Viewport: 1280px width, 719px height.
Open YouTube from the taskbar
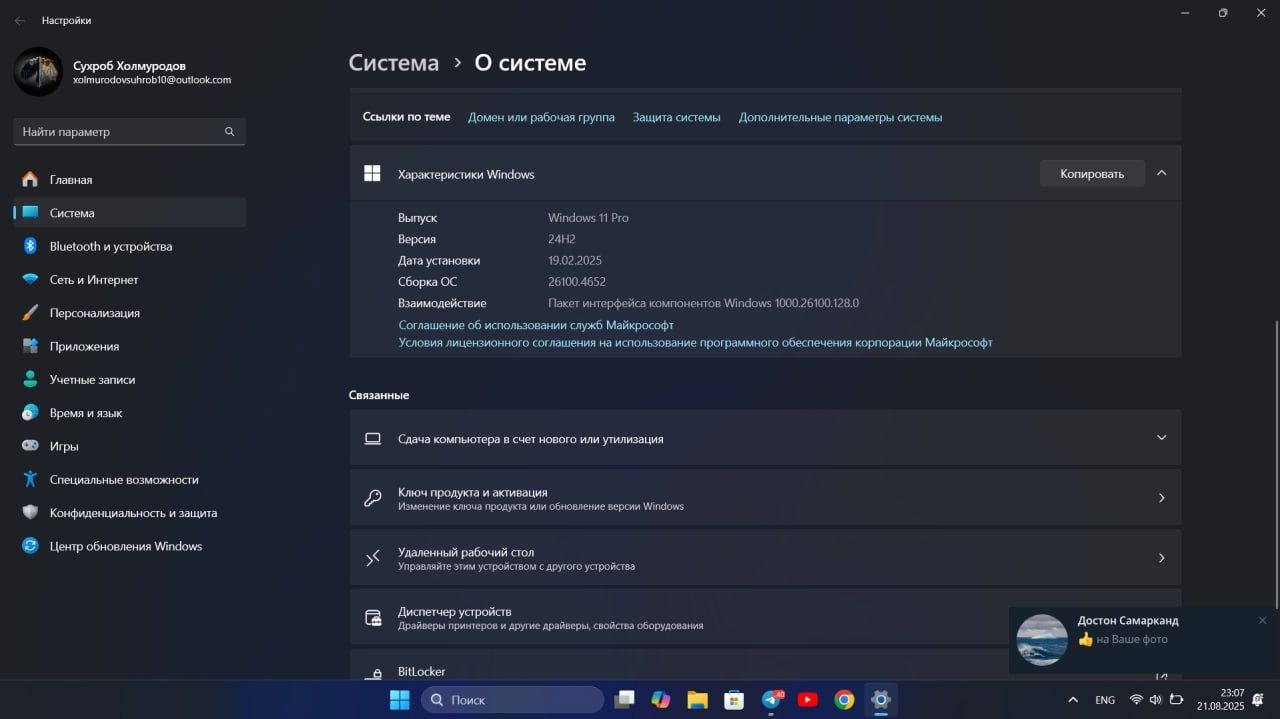tap(808, 700)
